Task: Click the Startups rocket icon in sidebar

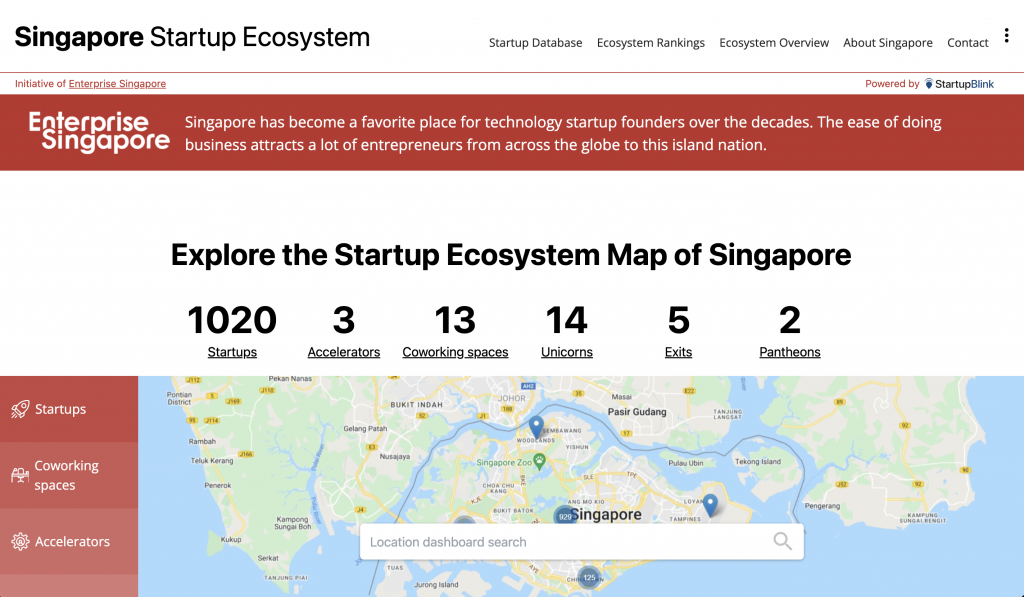Action: 20,409
